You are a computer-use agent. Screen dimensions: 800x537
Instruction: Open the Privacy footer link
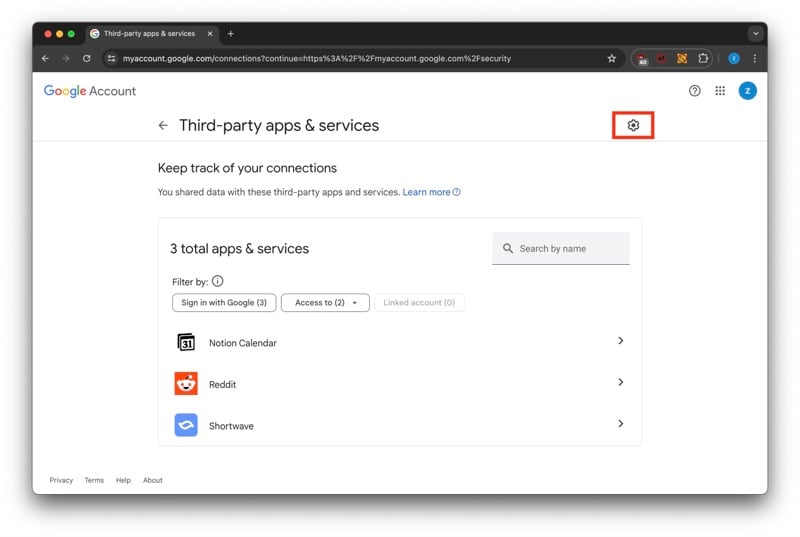click(61, 480)
